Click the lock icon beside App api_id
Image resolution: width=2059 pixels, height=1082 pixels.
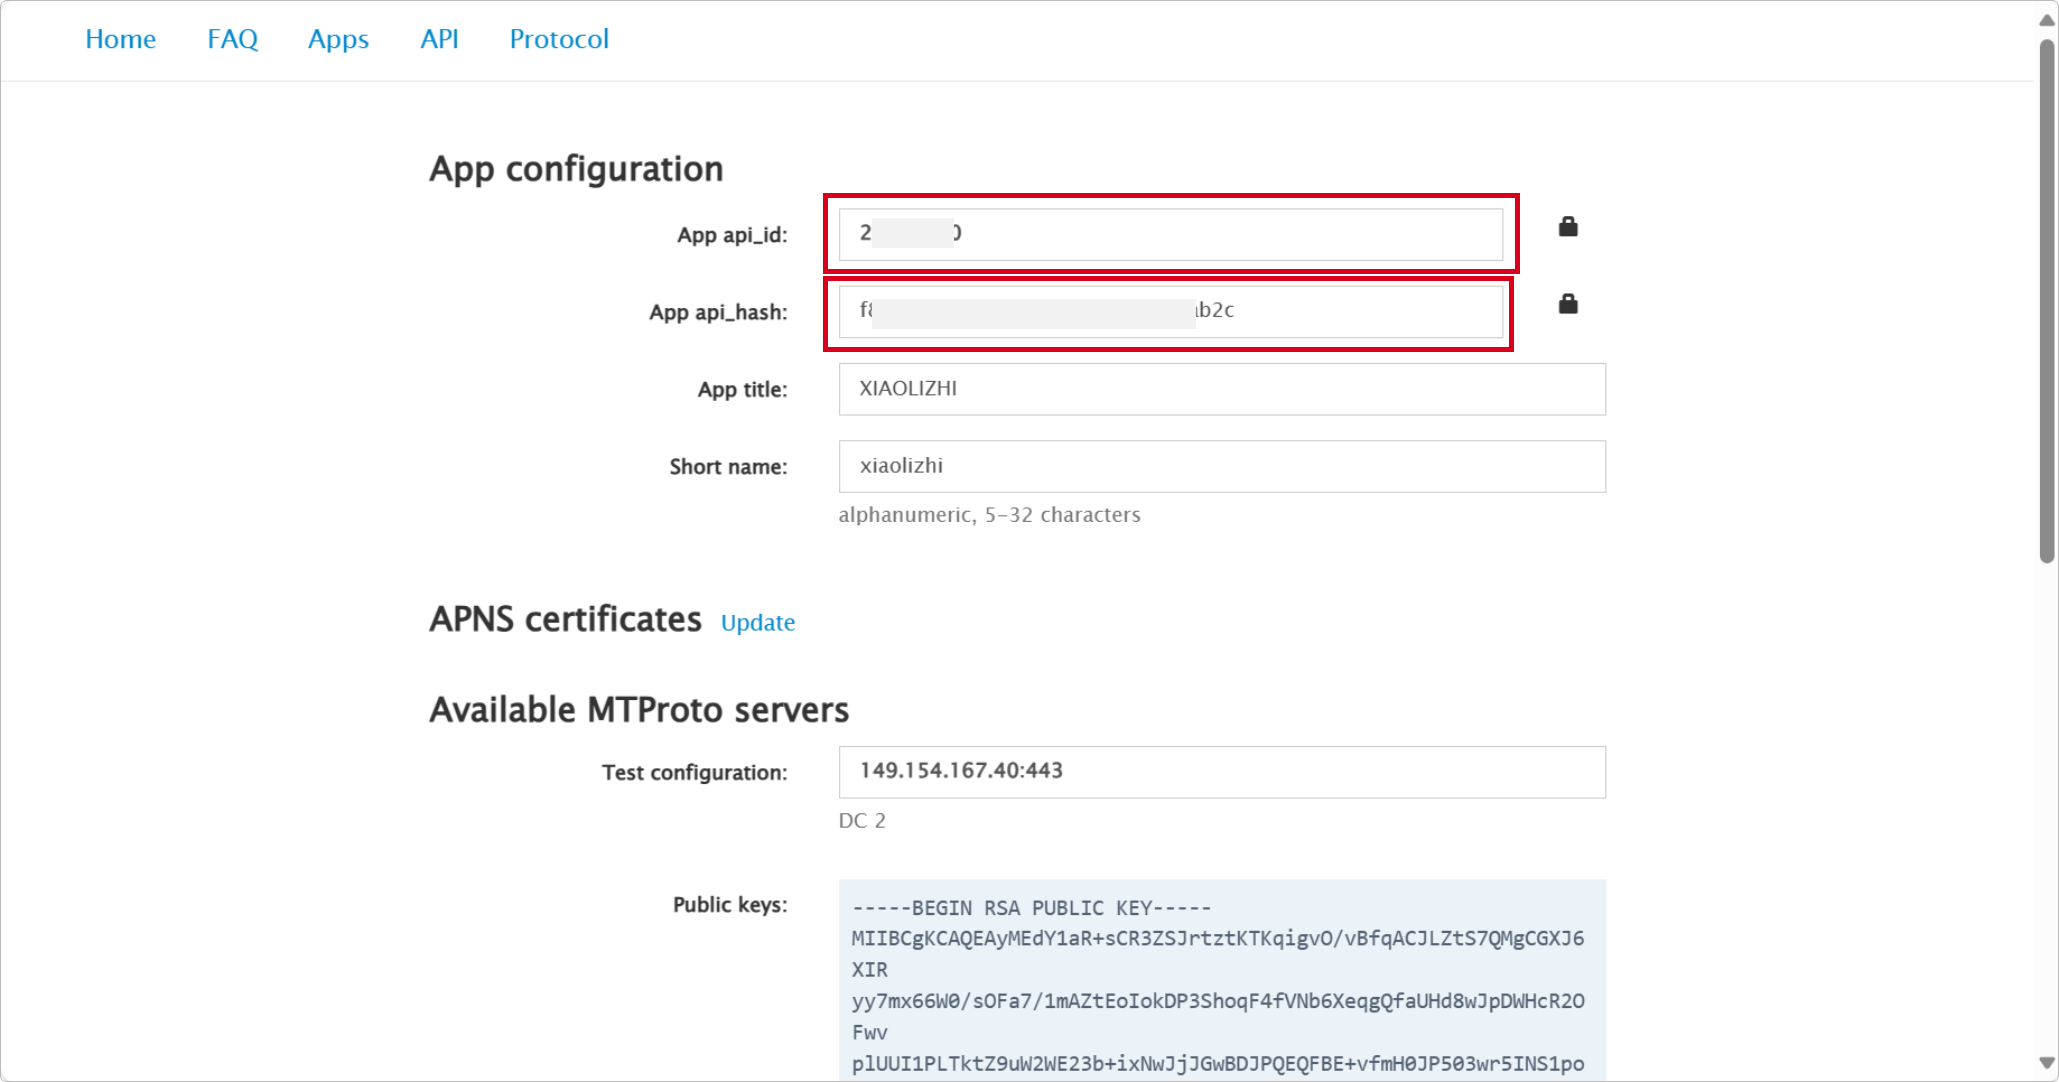(x=1567, y=227)
